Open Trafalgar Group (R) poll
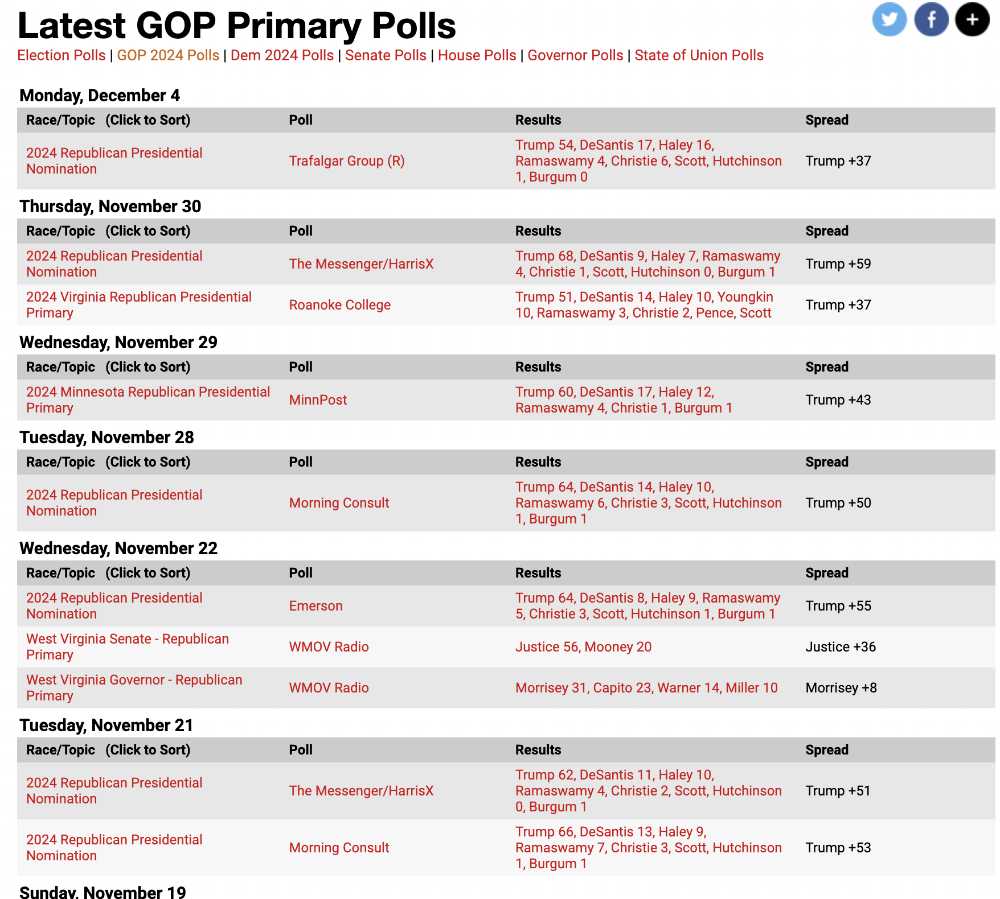The width and height of the screenshot is (1000, 899). (346, 161)
